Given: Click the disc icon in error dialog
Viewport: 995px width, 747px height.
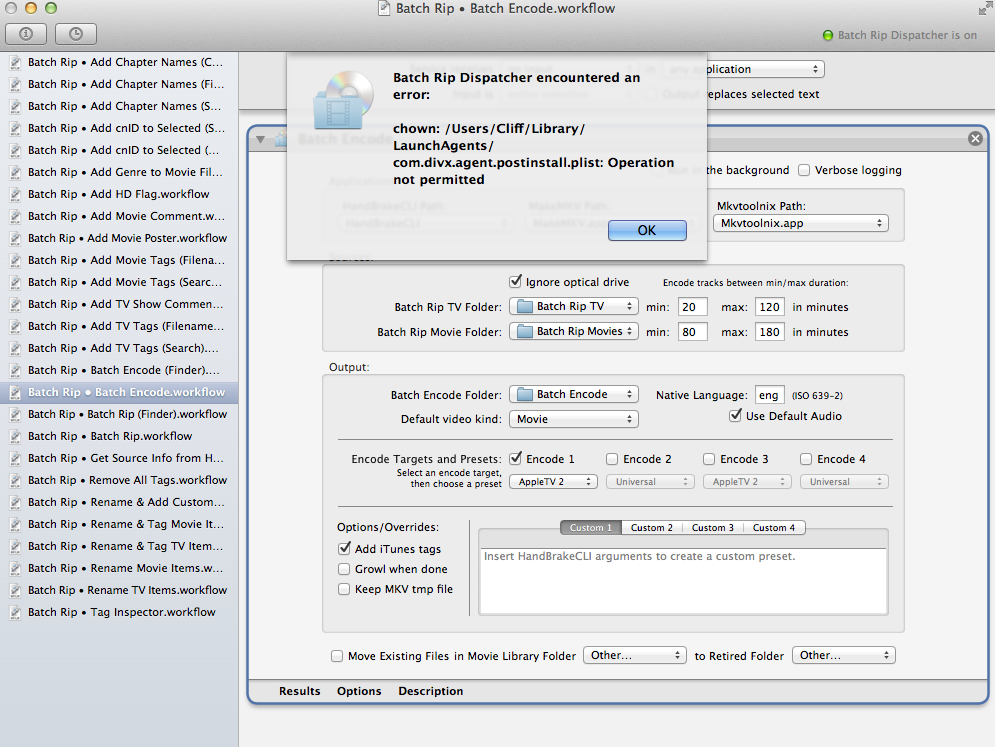Looking at the screenshot, I should (x=343, y=100).
